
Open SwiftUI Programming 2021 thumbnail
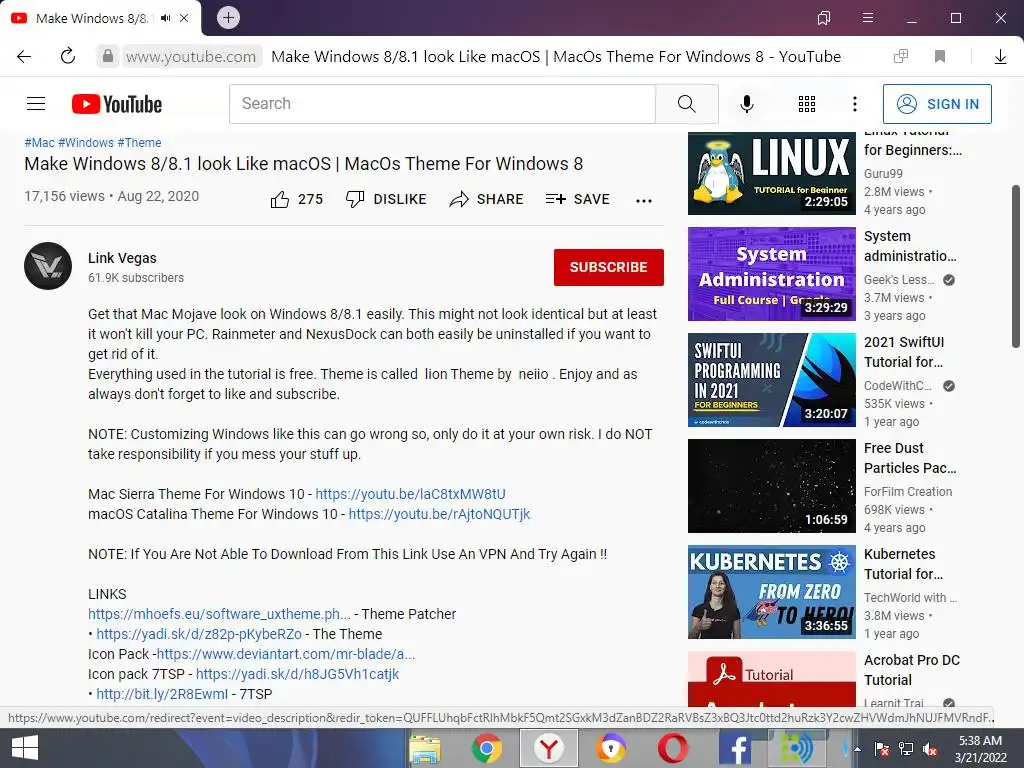tap(772, 379)
